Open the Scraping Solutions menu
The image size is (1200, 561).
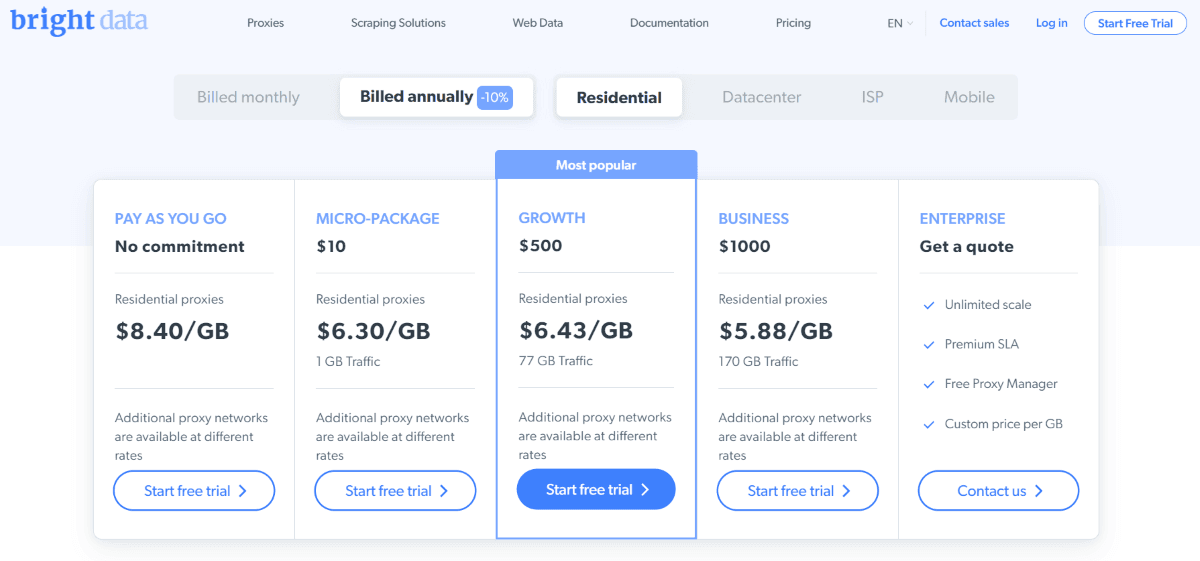pos(399,23)
